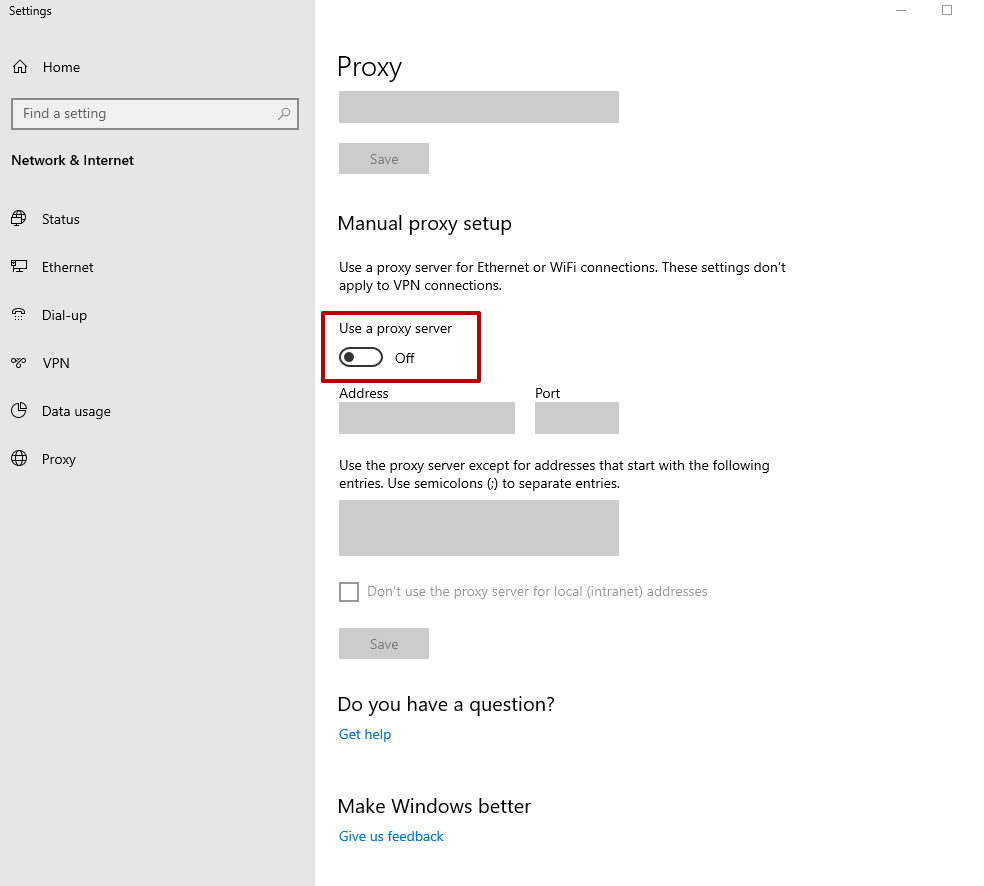
Task: Click the Give us feedback link
Action: point(391,836)
